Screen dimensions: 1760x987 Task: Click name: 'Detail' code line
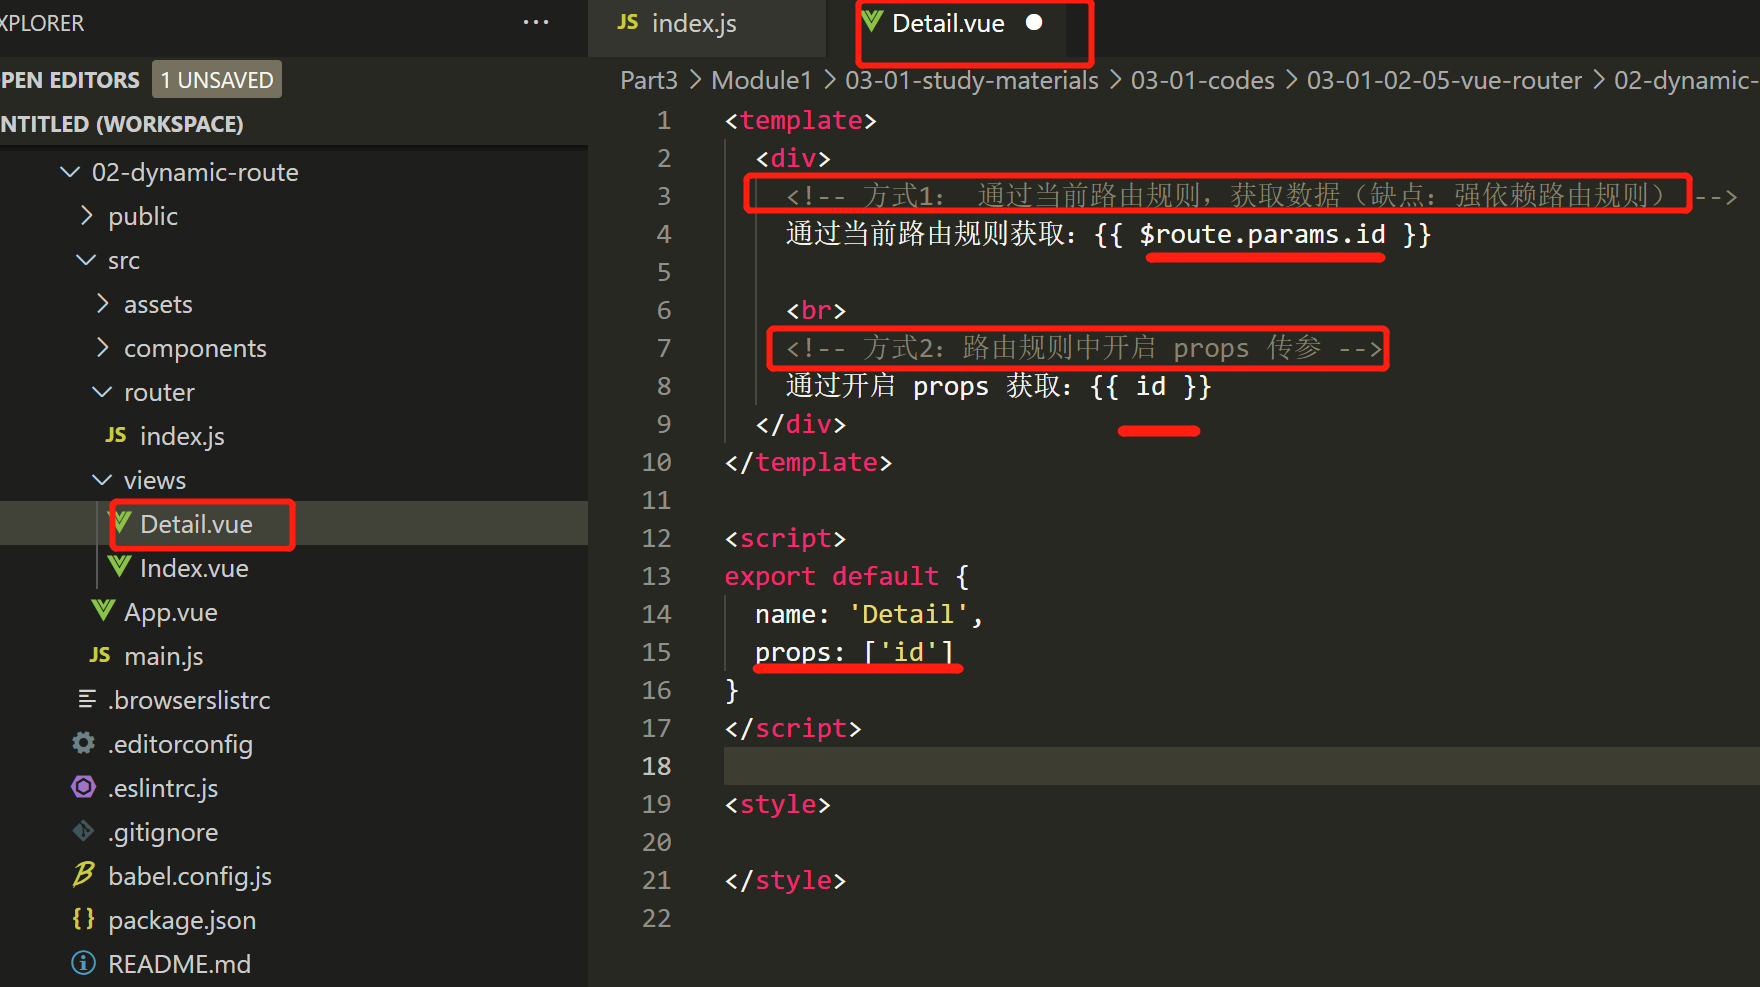point(869,614)
